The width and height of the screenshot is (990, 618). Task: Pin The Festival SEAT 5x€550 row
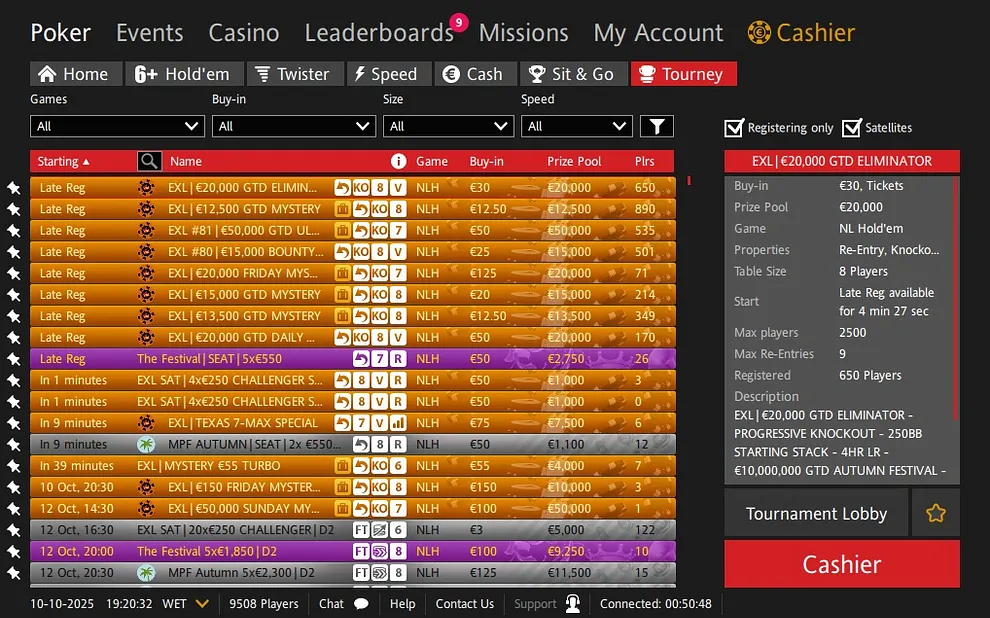click(14, 359)
